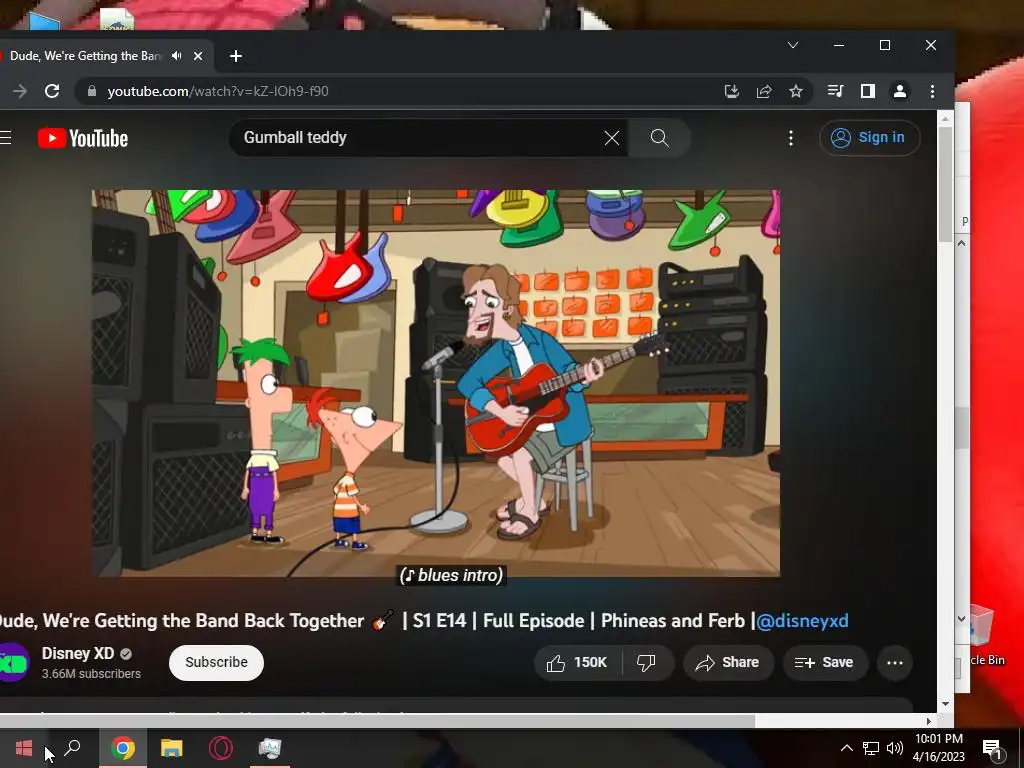Open the volume control in the tray
1024x768 pixels.
click(x=895, y=748)
